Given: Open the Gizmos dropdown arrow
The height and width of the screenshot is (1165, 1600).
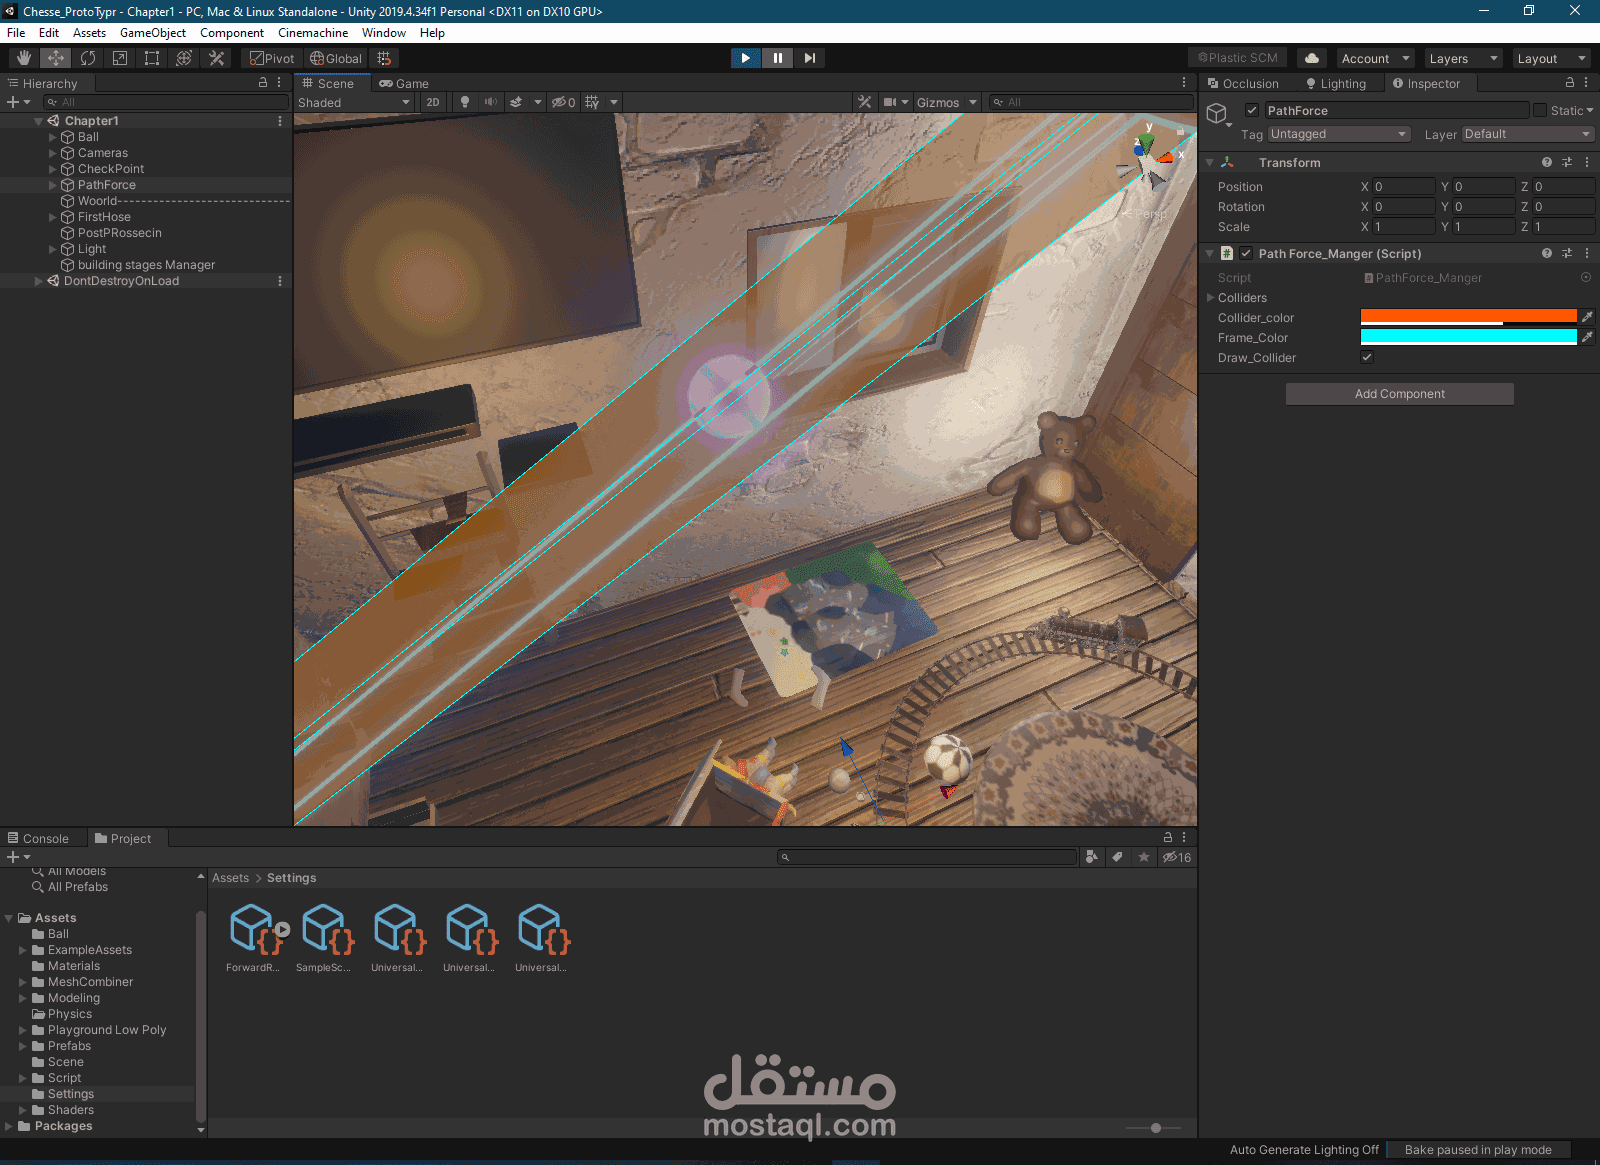Looking at the screenshot, I should (973, 102).
